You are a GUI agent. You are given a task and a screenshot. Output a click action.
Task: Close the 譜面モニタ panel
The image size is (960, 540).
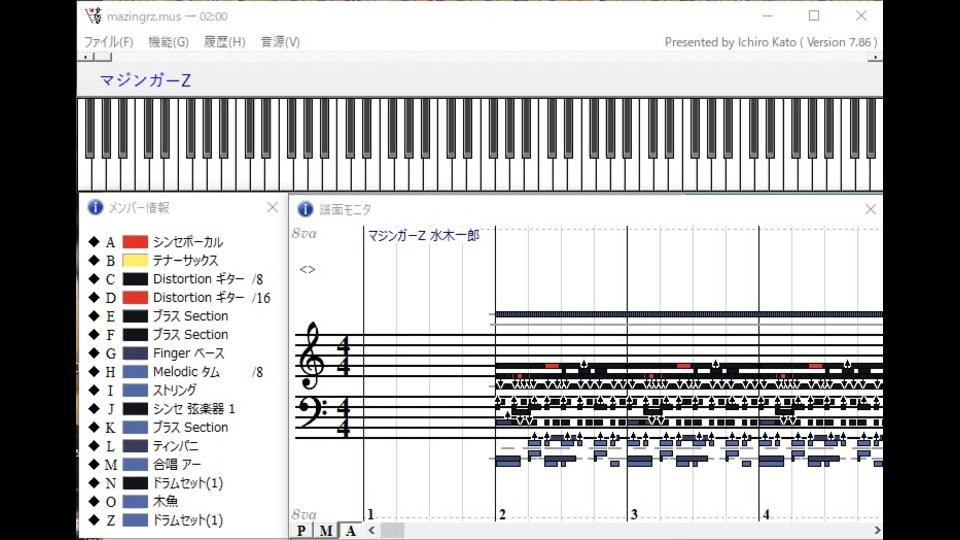870,209
